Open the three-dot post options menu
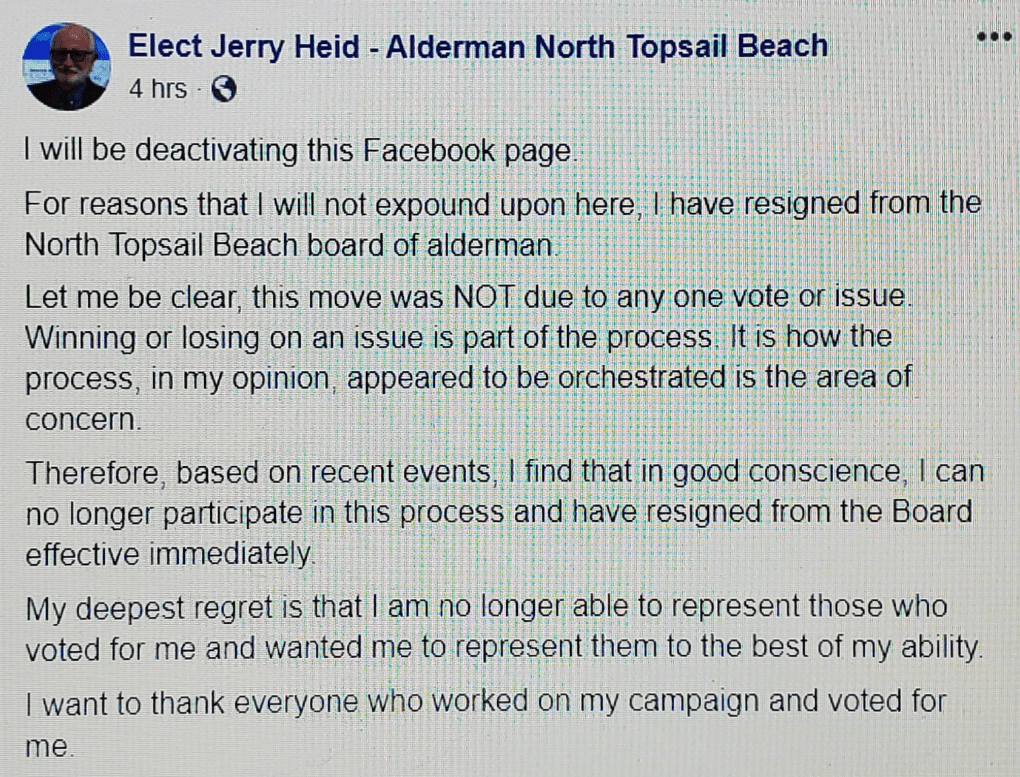 tap(993, 37)
